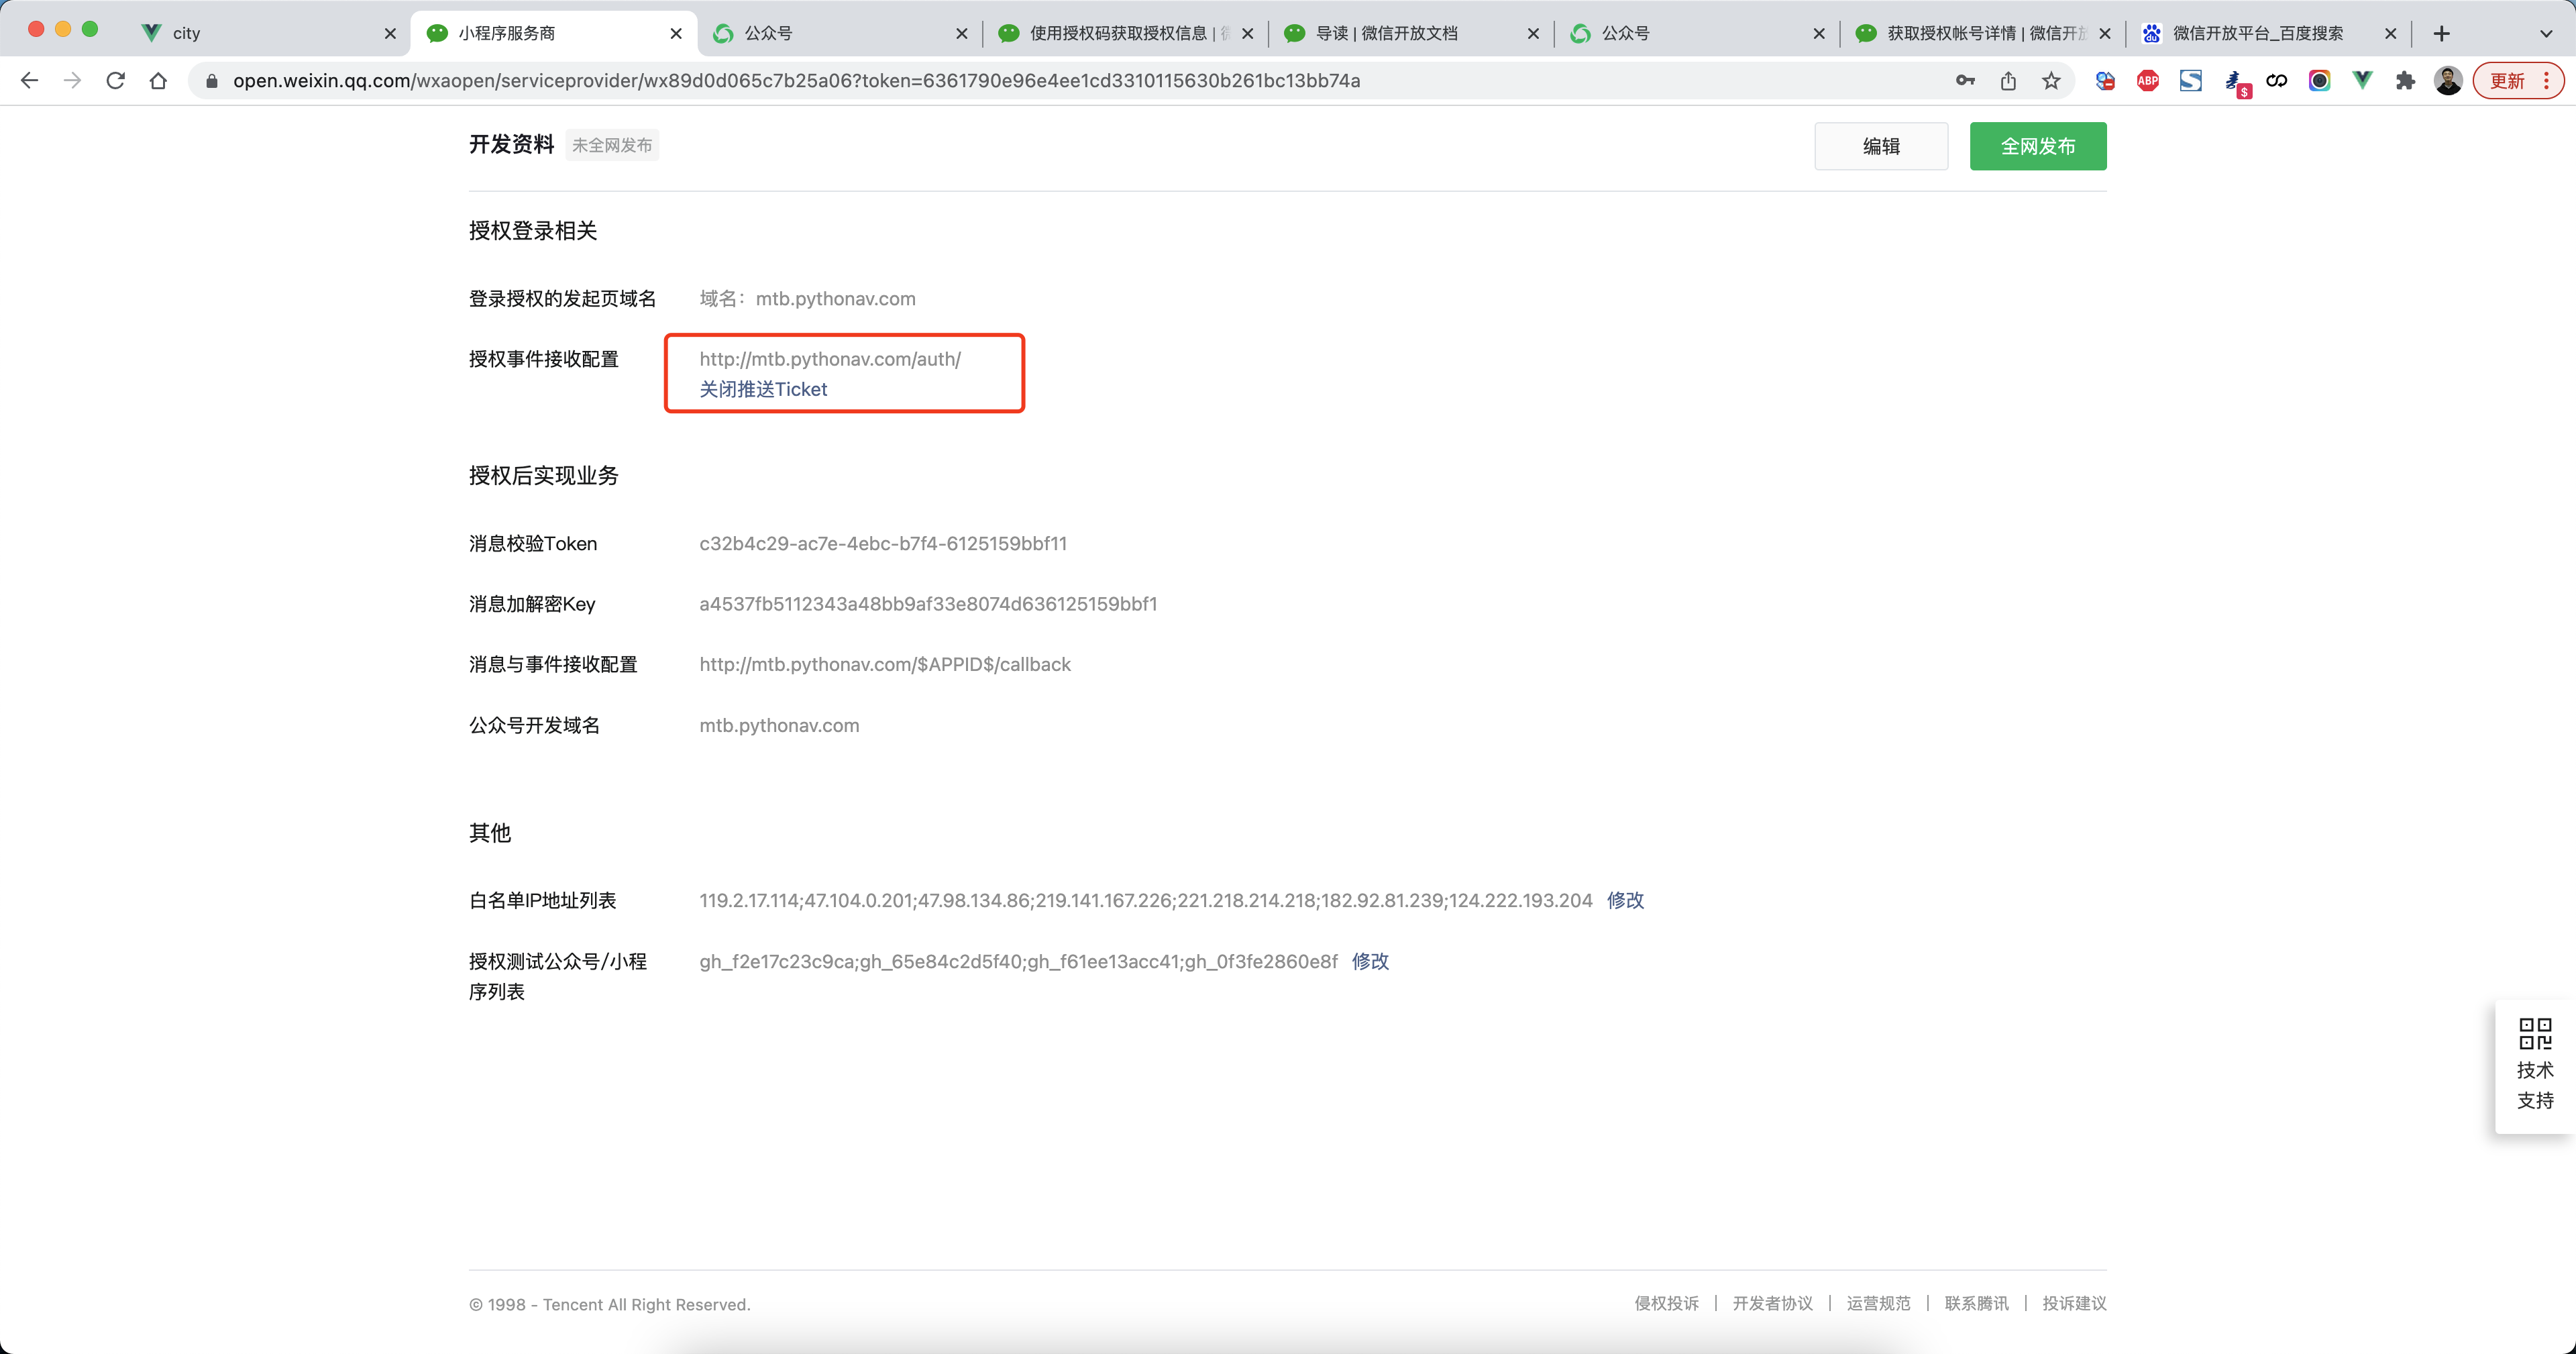
Task: Open the 更新 browser menu
Action: pos(2518,81)
